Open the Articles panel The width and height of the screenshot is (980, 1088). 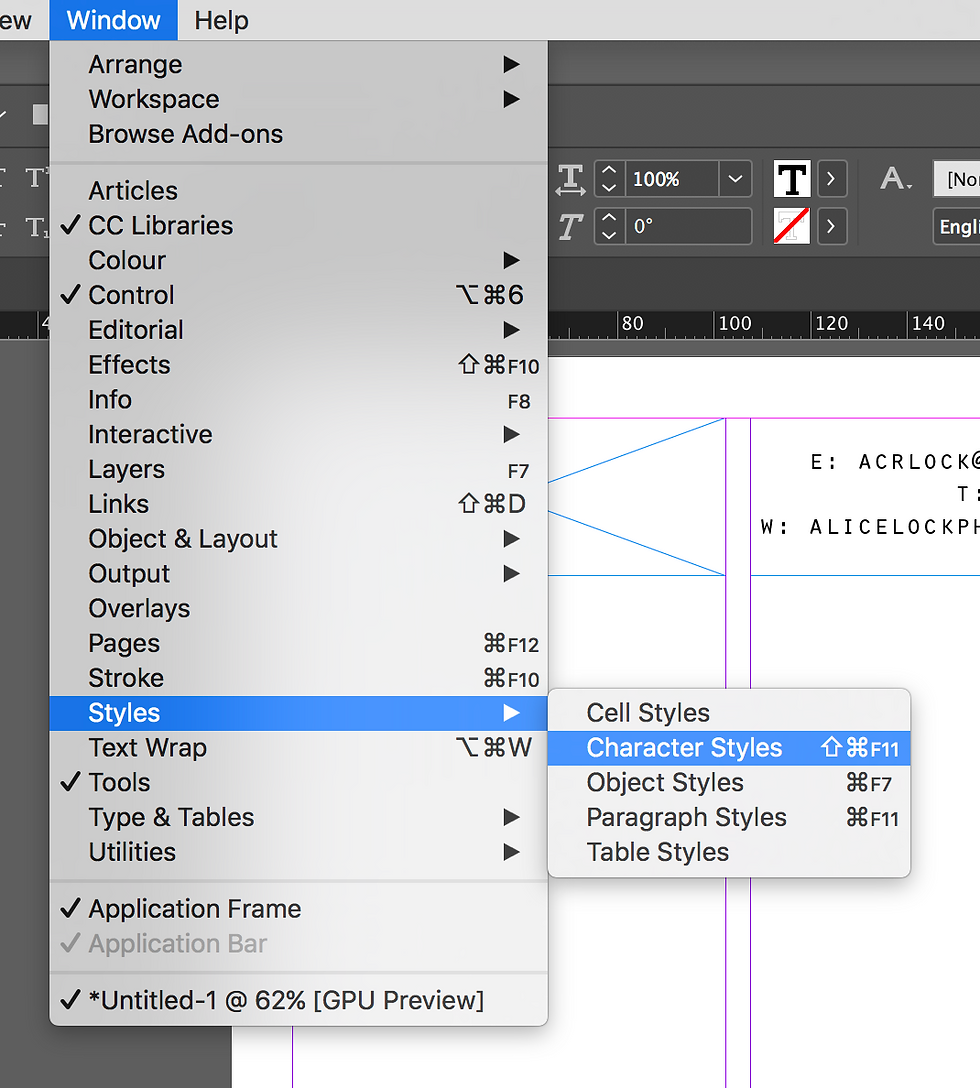pyautogui.click(x=298, y=191)
